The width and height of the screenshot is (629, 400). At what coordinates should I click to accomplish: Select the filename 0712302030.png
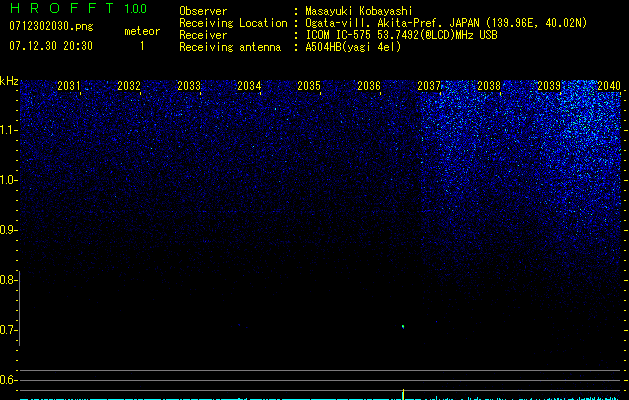(x=51, y=27)
